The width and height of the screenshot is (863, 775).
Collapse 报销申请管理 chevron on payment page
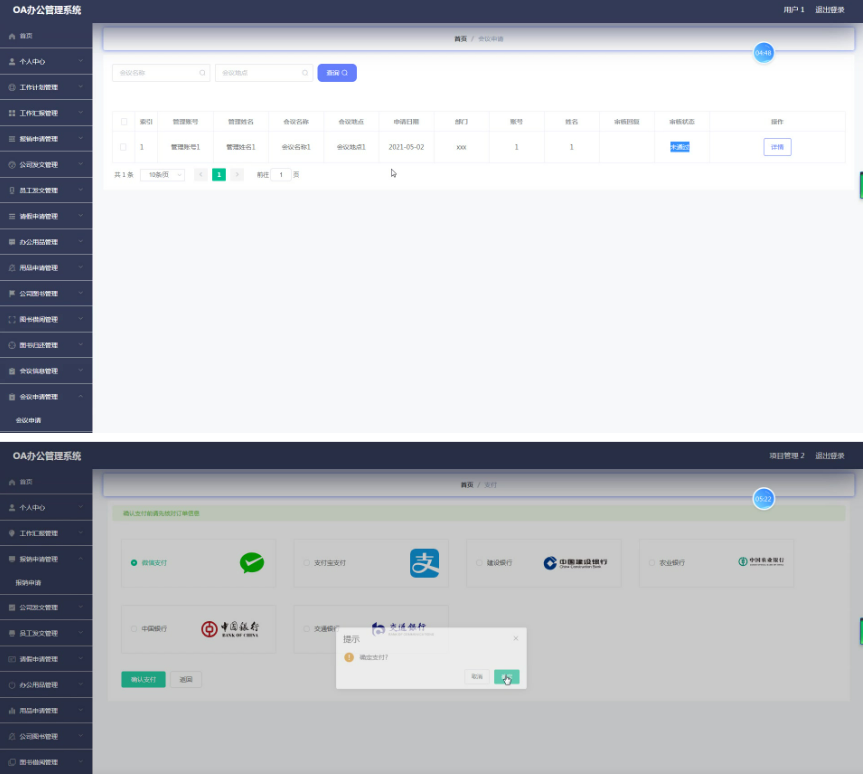tap(80, 559)
